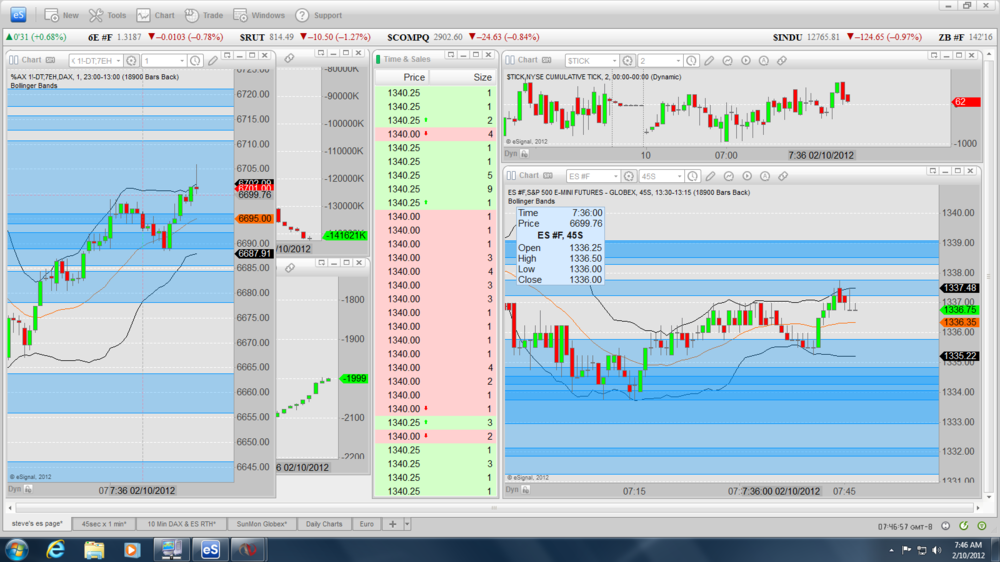Click the play/replay icon in ES #F chart
1000x562 pixels.
(747, 176)
